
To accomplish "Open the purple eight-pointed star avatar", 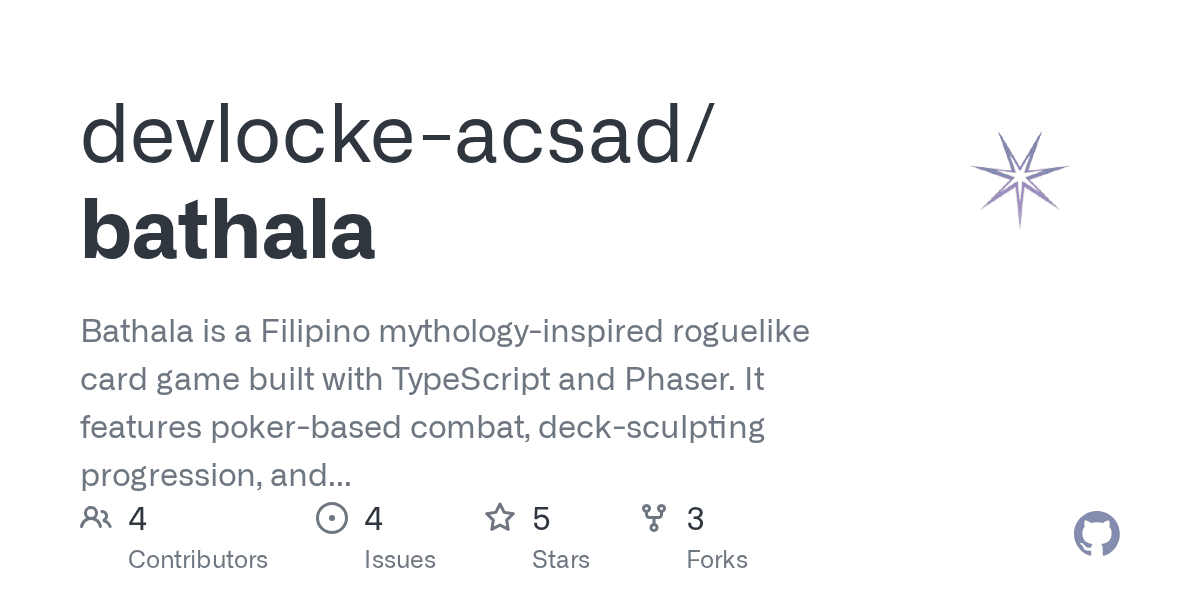I will pos(1019,179).
